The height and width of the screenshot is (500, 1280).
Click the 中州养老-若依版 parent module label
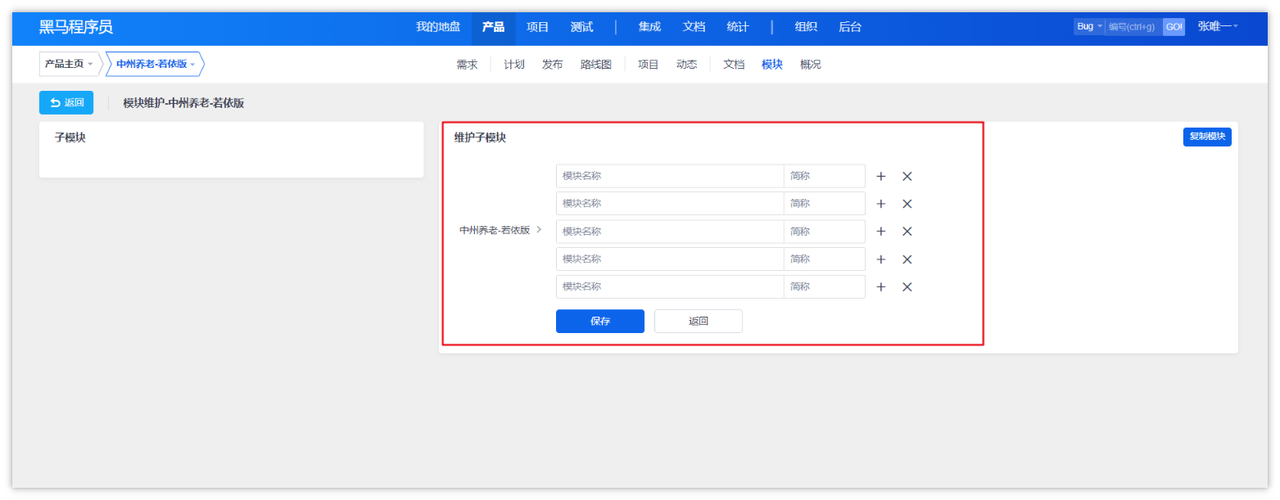coord(494,230)
